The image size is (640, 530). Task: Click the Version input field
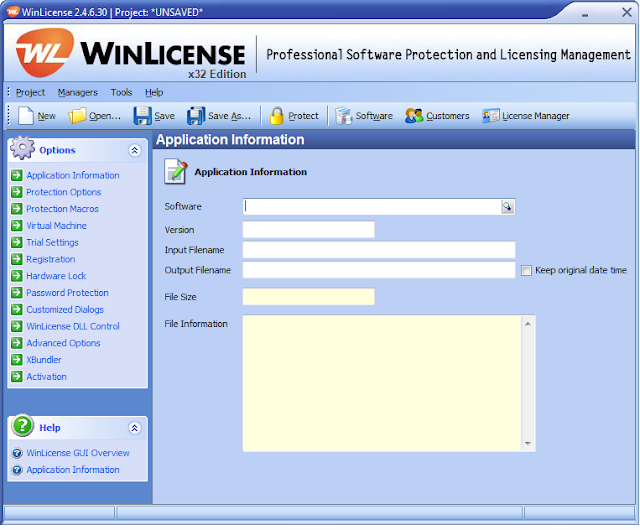pyautogui.click(x=308, y=229)
